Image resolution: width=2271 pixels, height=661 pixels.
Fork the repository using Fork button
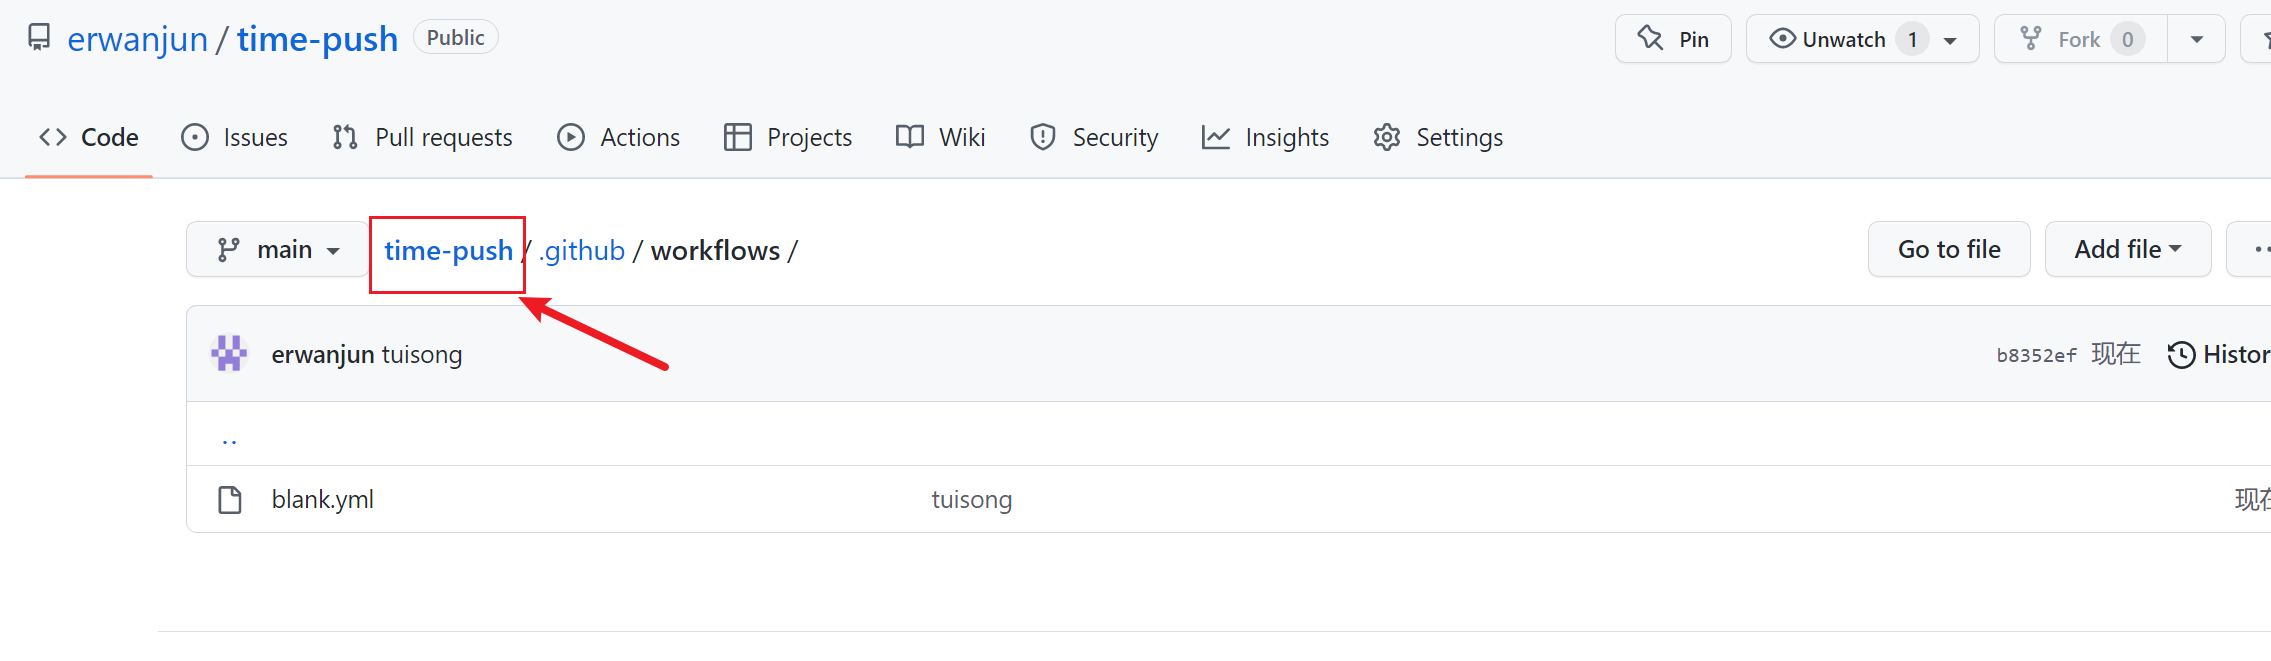click(2081, 39)
